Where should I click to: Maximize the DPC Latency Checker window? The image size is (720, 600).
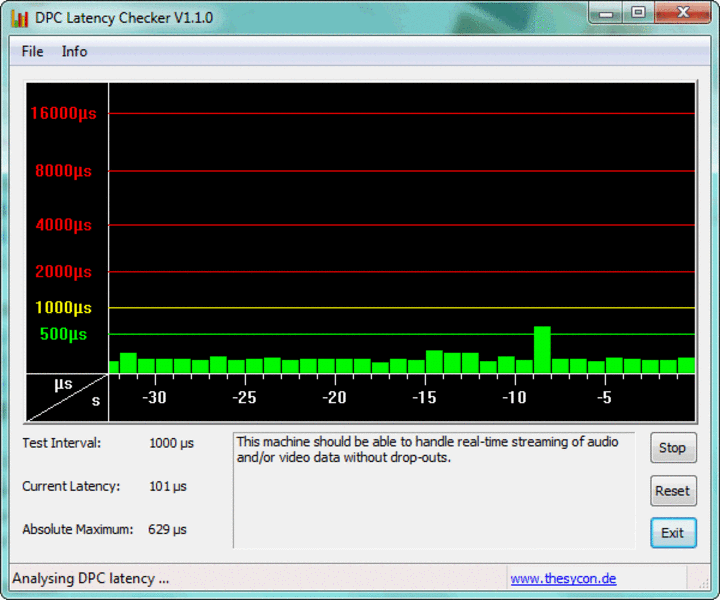pyautogui.click(x=637, y=12)
